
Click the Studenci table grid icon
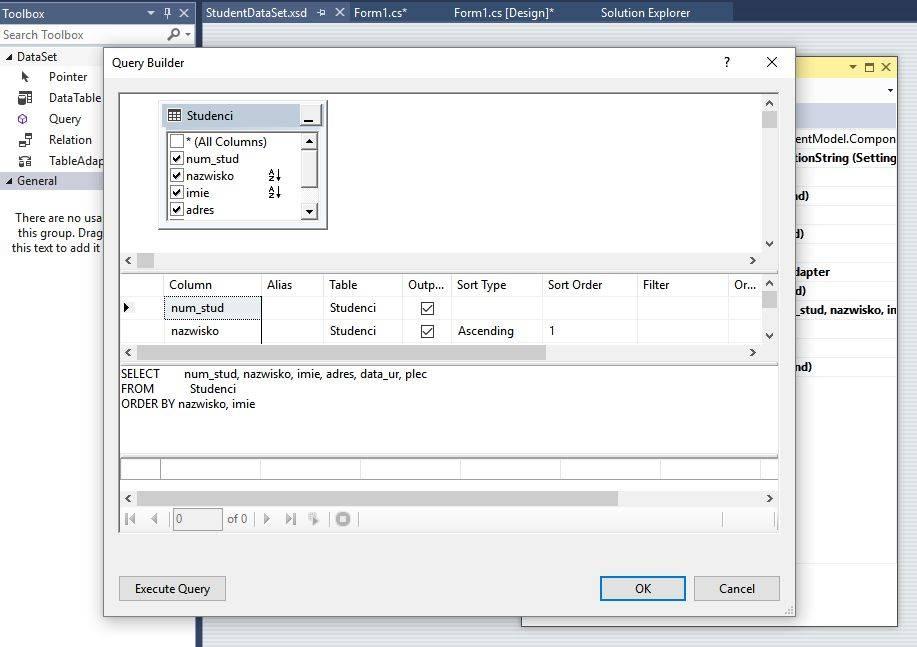point(174,115)
